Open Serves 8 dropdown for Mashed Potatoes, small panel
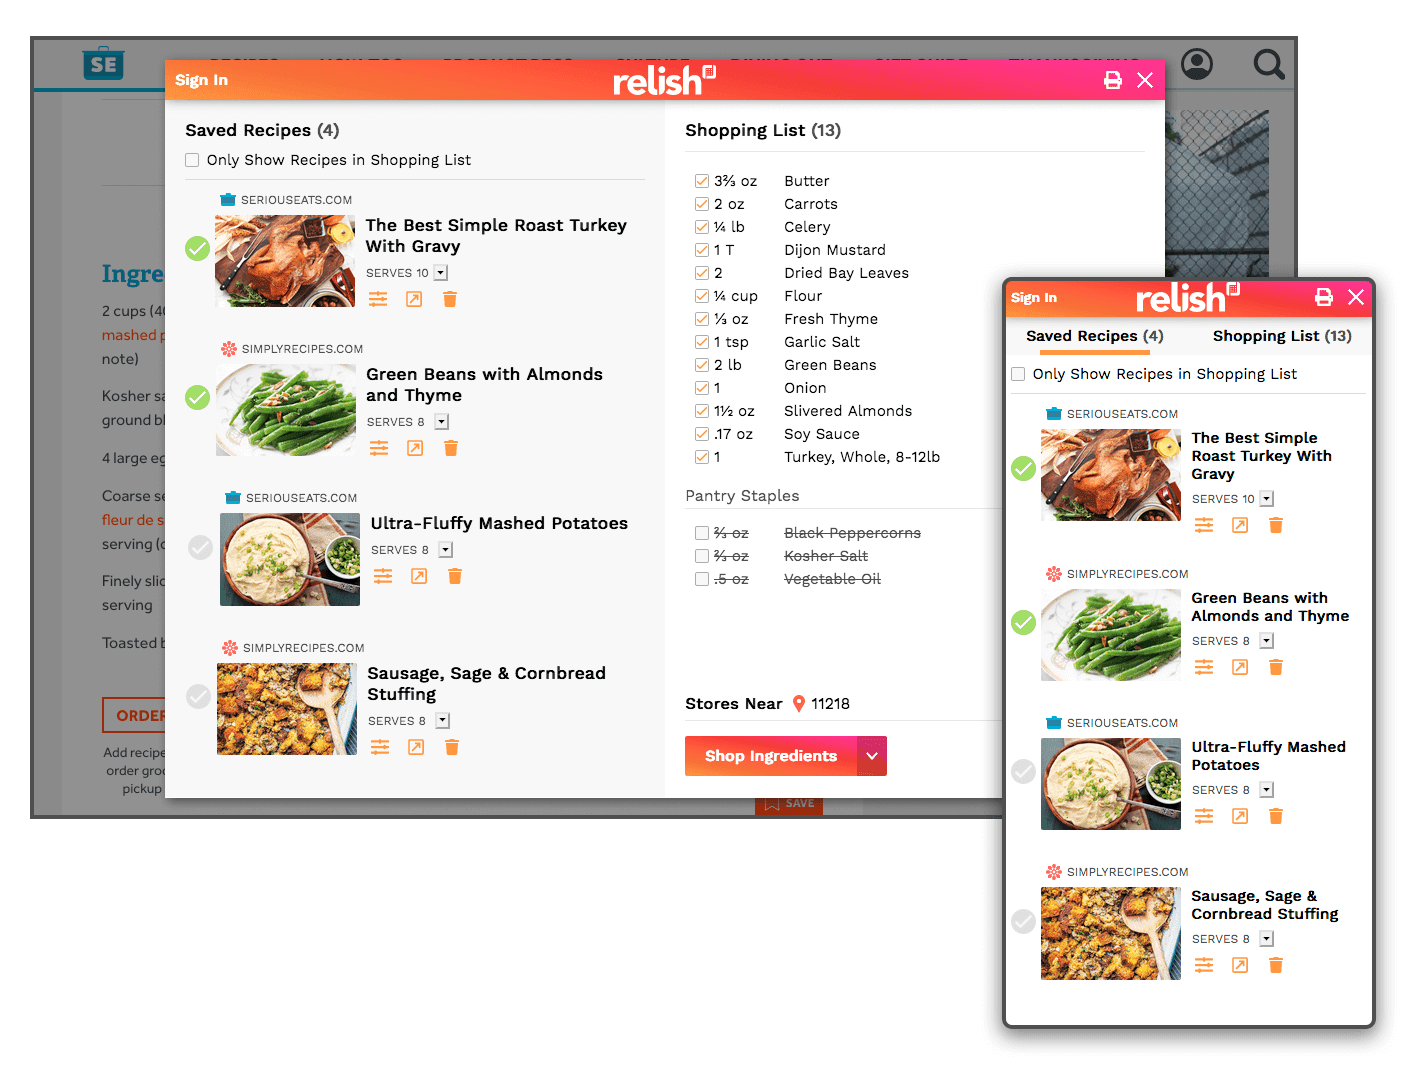This screenshot has height=1071, width=1421. coord(1267,790)
